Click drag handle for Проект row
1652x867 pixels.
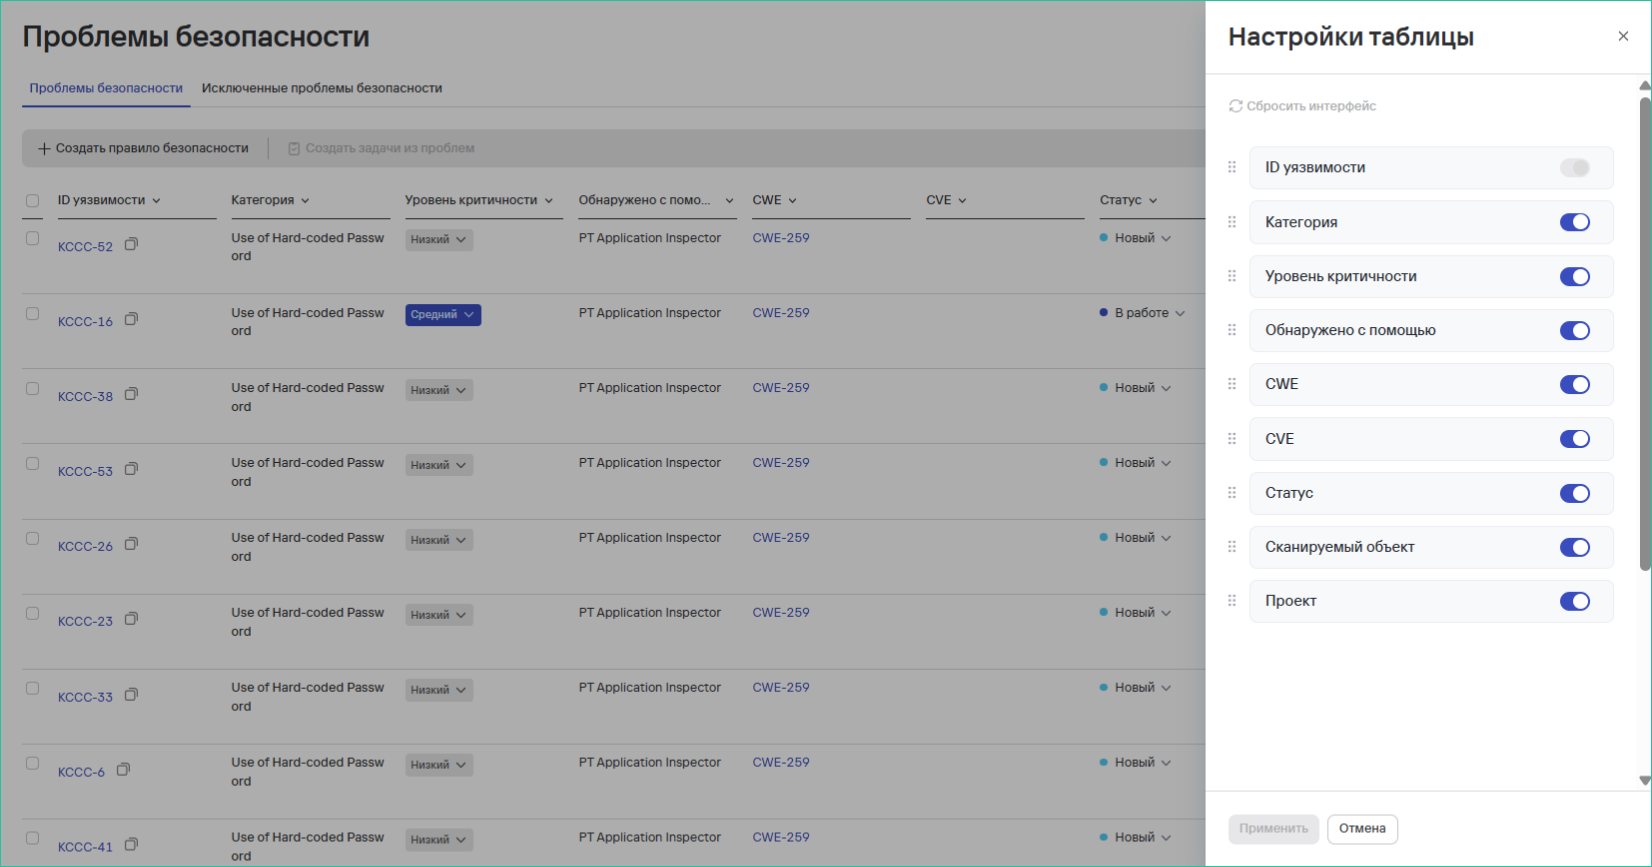[x=1232, y=601]
